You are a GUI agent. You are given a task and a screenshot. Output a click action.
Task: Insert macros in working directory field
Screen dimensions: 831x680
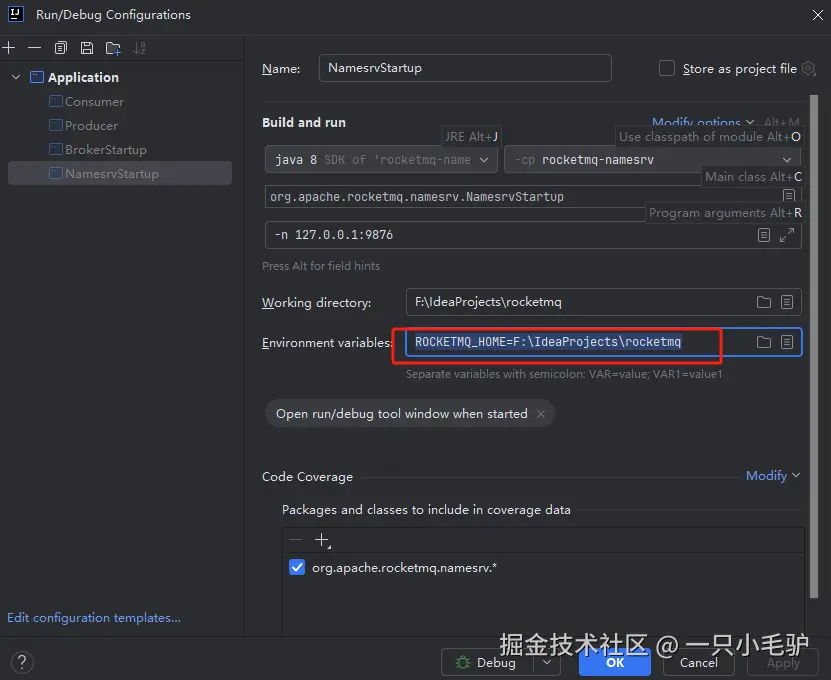pos(787,302)
